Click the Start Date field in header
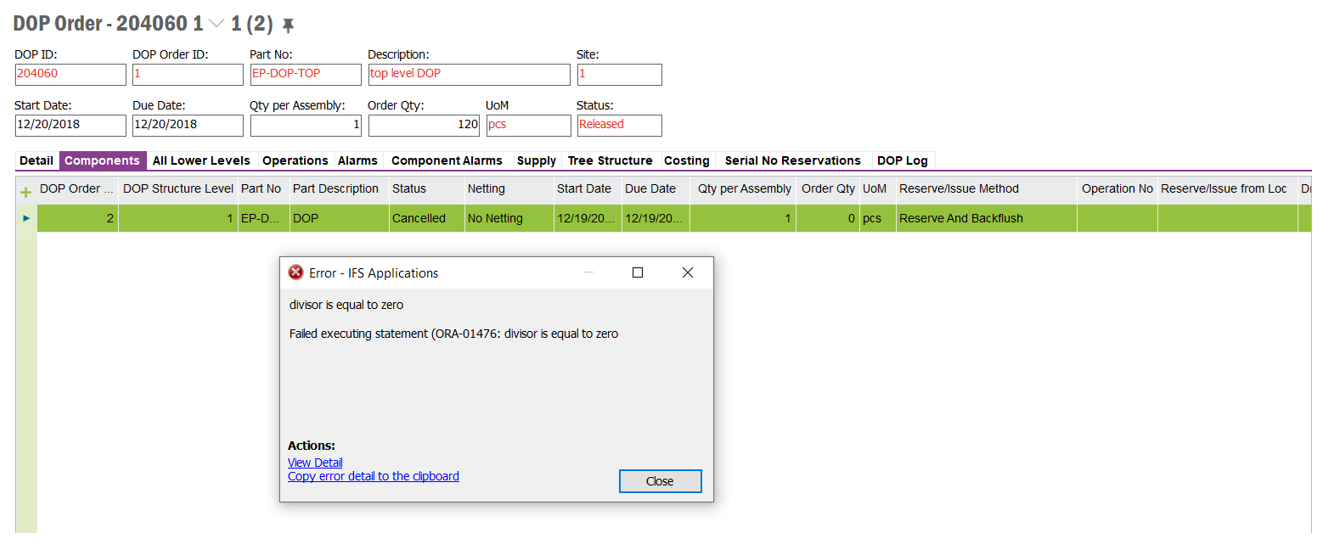1342x553 pixels. click(x=70, y=125)
